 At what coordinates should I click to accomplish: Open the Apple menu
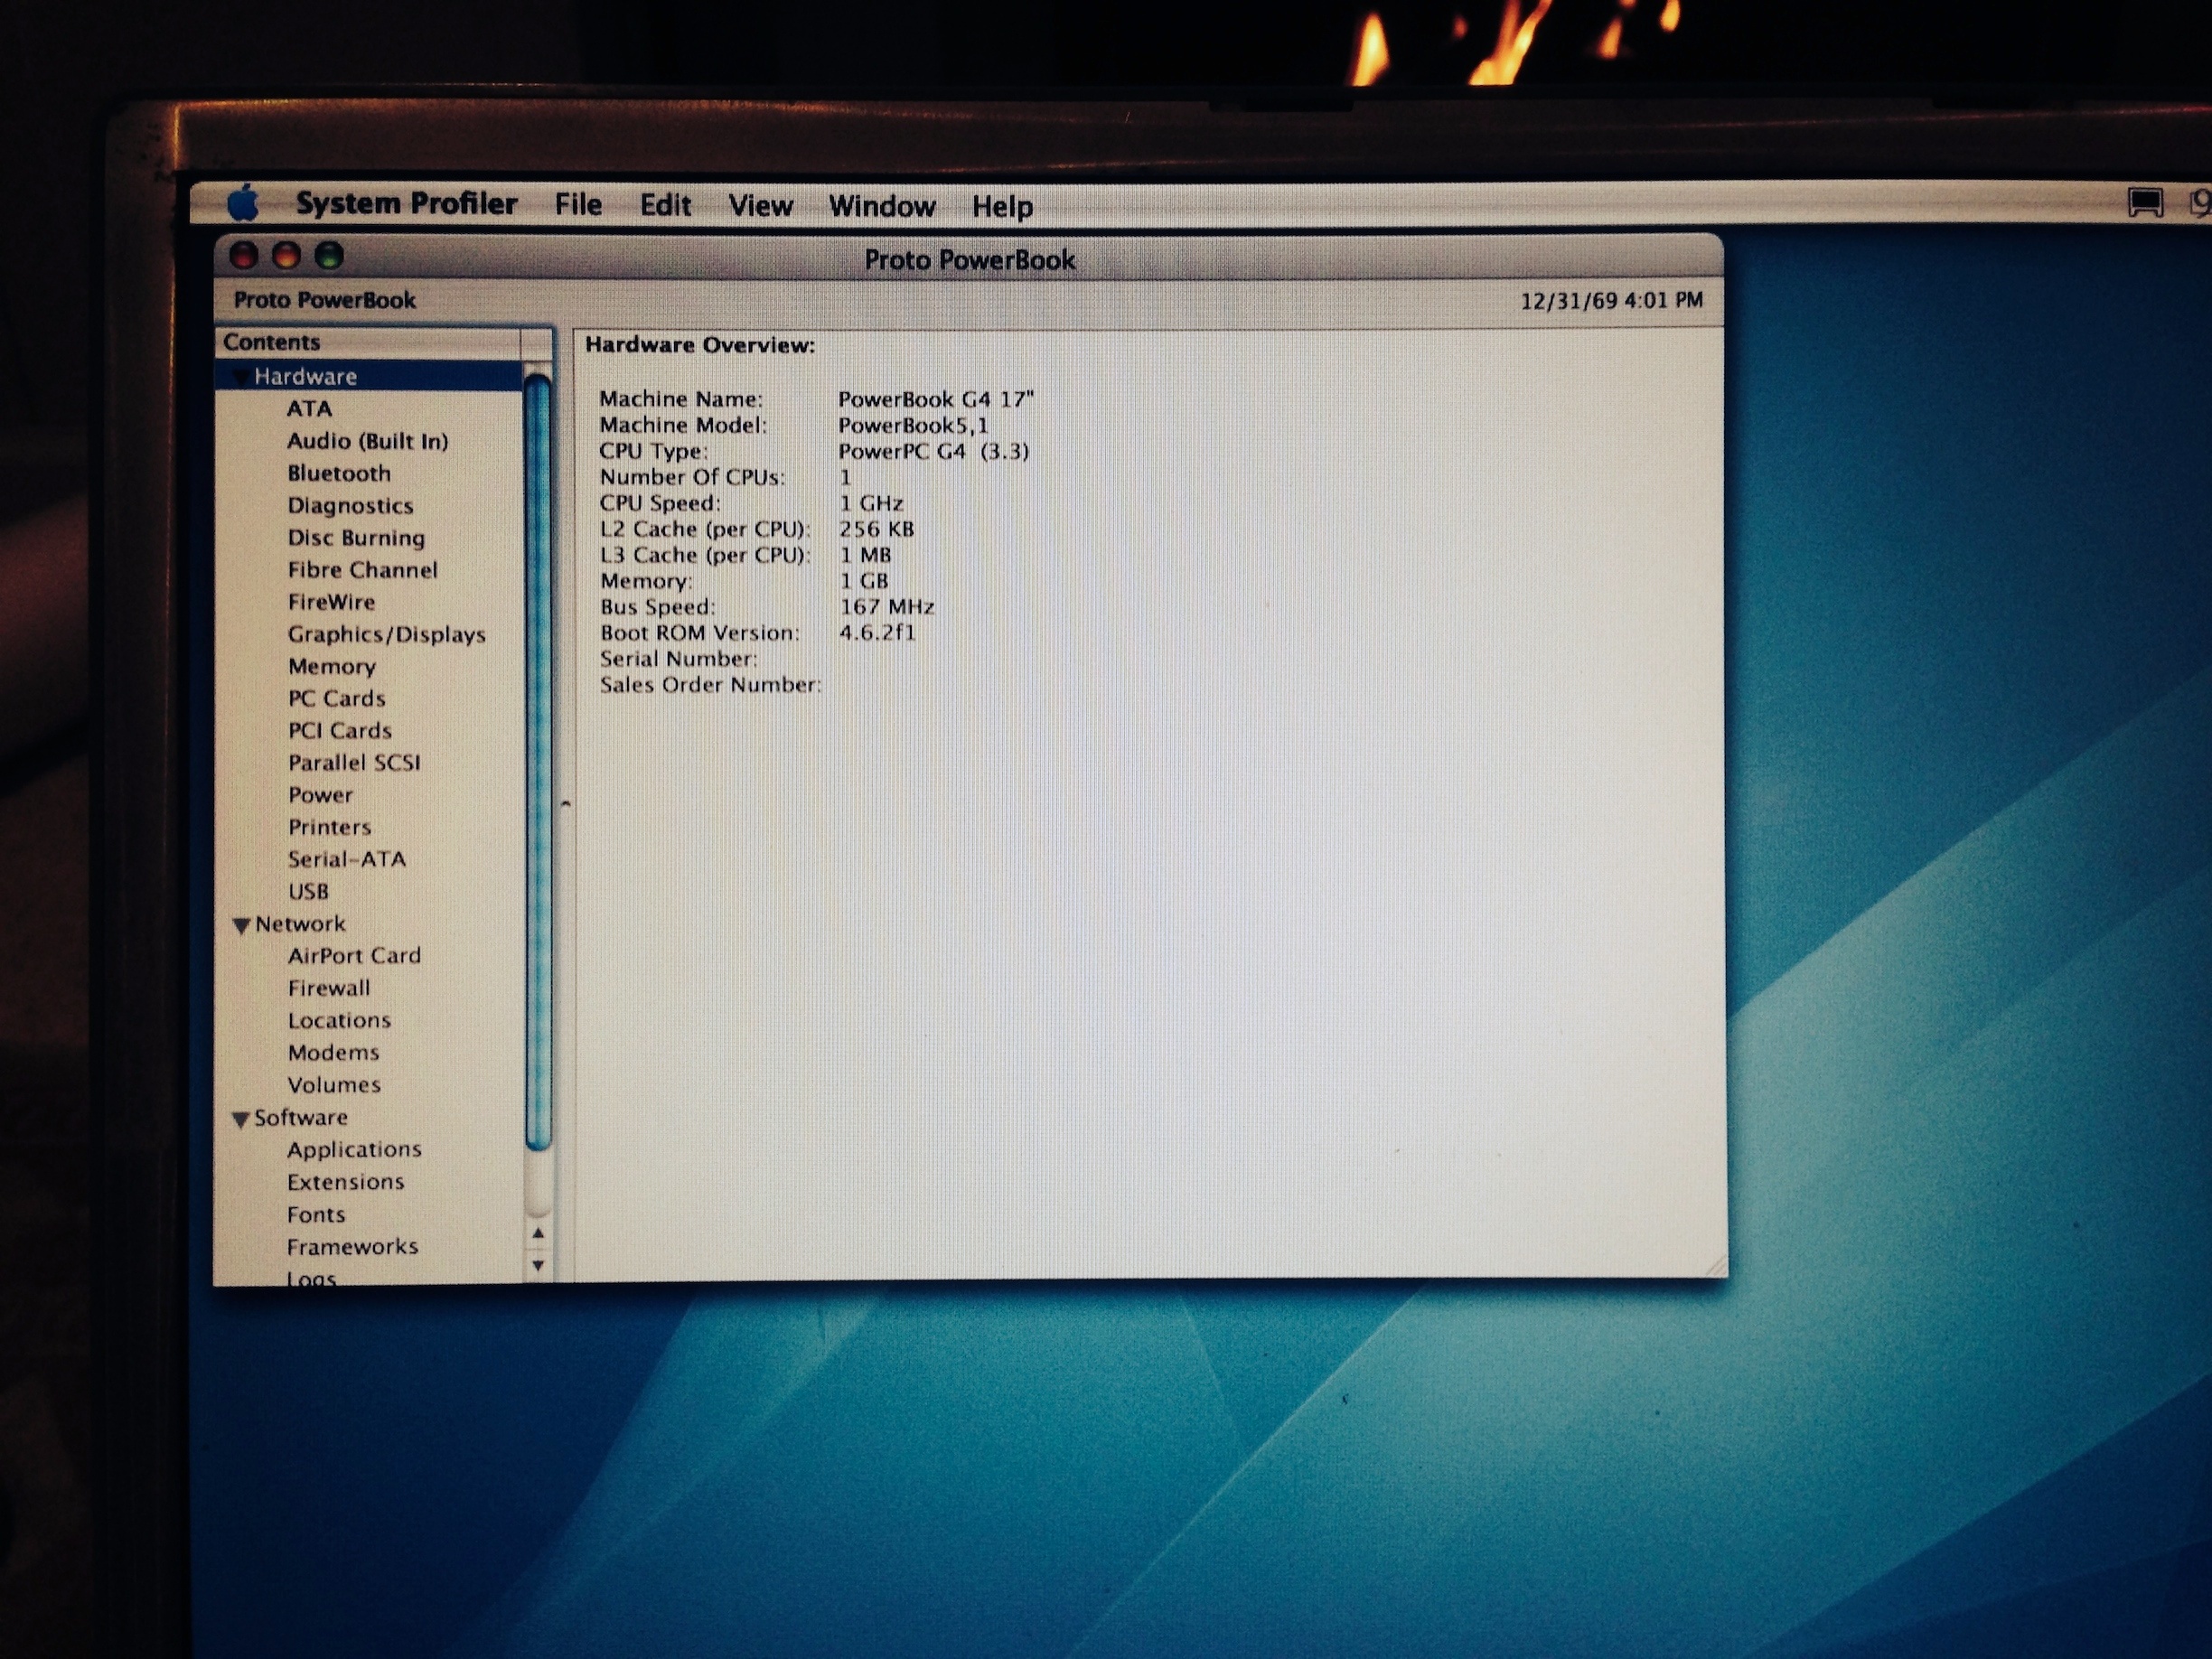243,203
